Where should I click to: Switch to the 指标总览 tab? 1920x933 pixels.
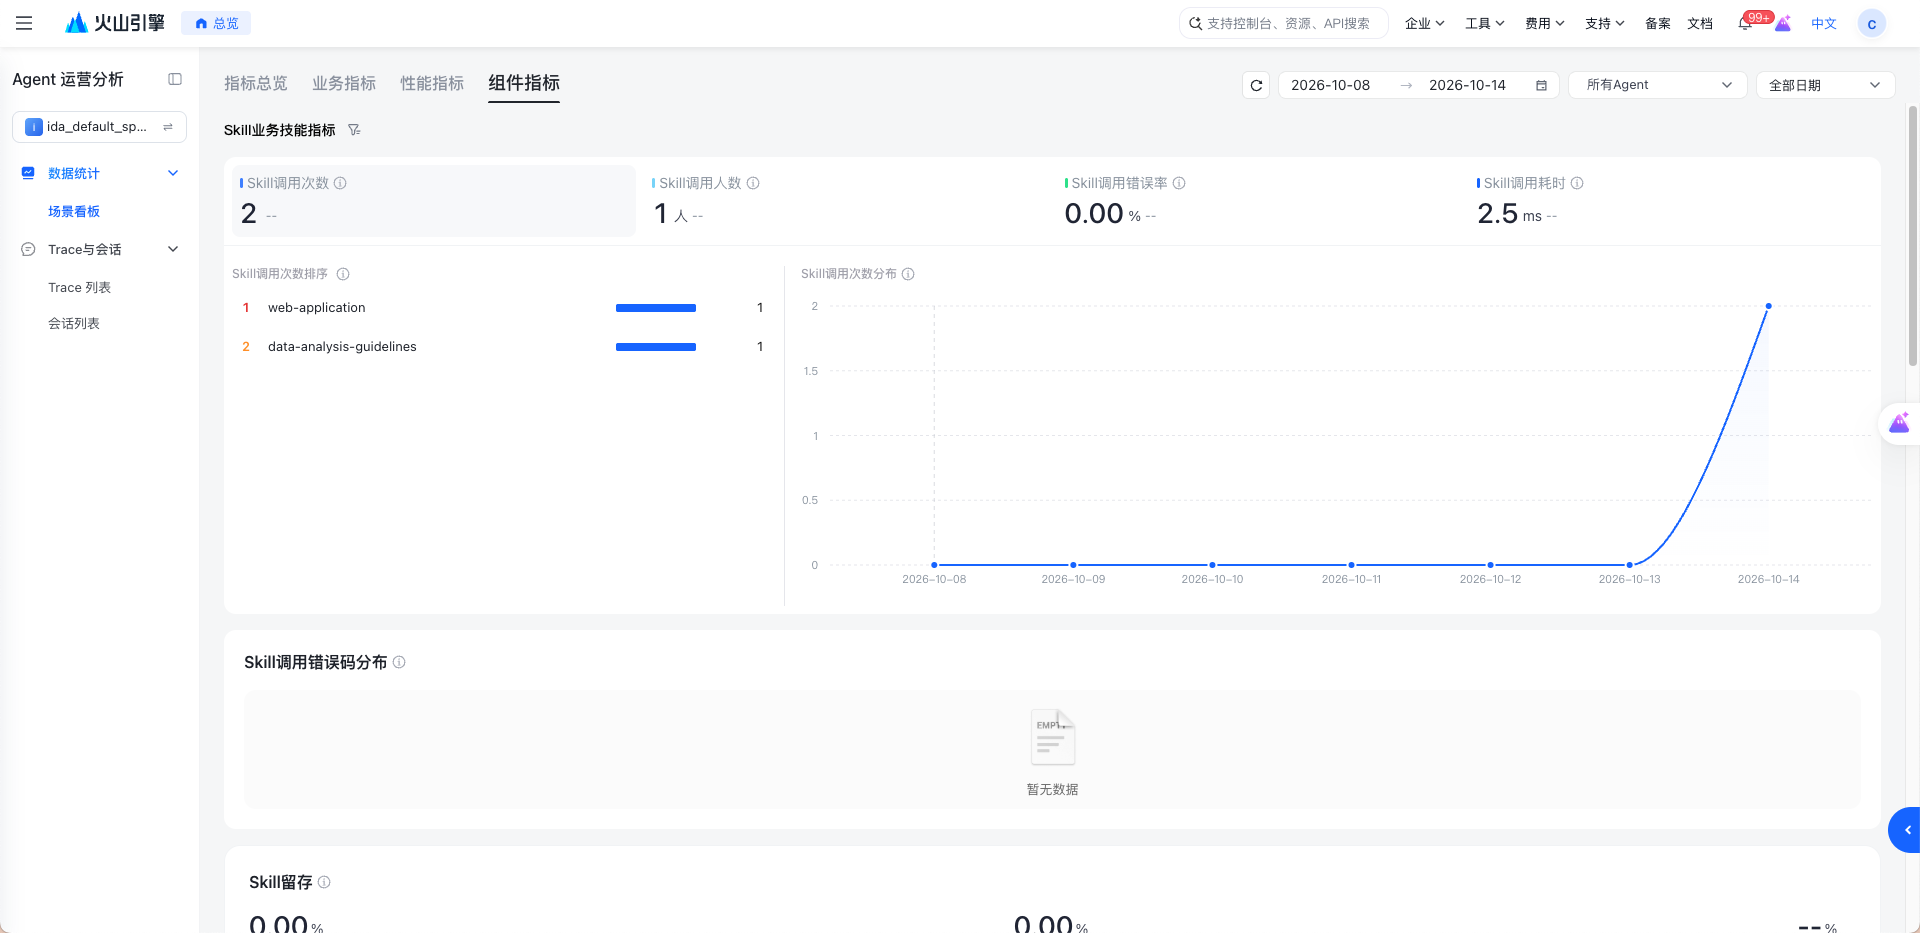(x=256, y=83)
